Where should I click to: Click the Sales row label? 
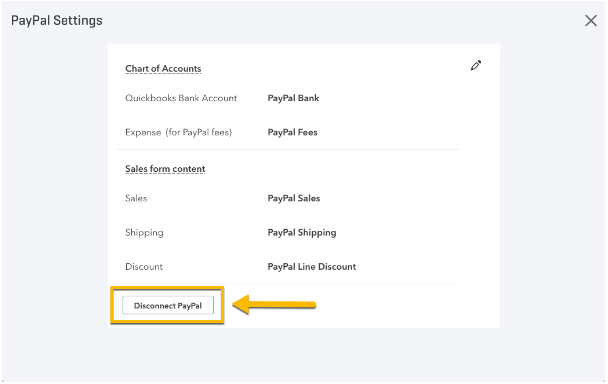click(x=136, y=198)
